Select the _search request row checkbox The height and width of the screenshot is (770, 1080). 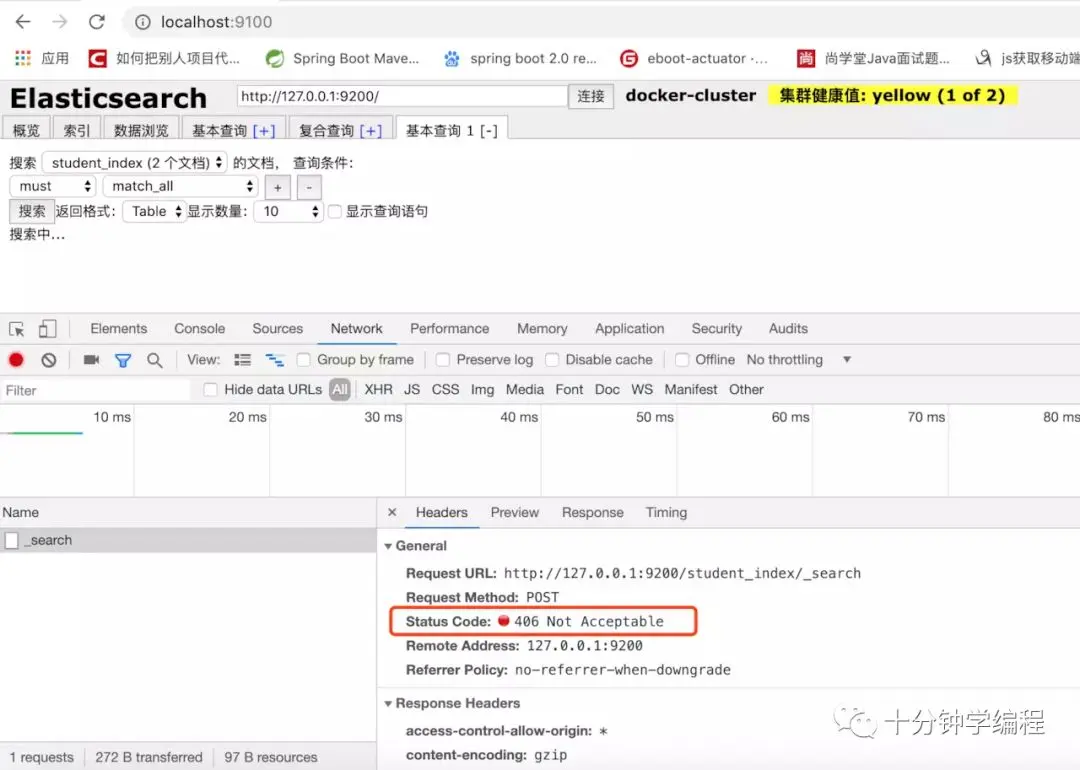(x=12, y=541)
